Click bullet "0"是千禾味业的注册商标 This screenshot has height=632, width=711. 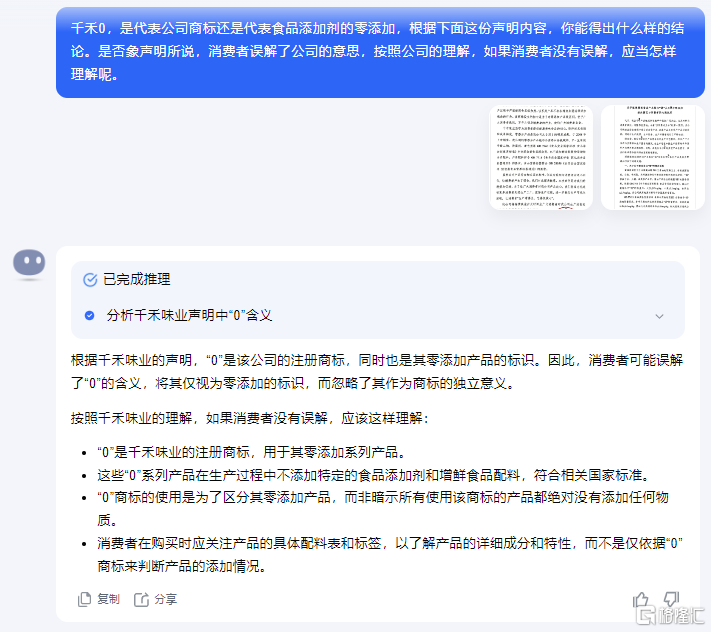[x=251, y=452]
